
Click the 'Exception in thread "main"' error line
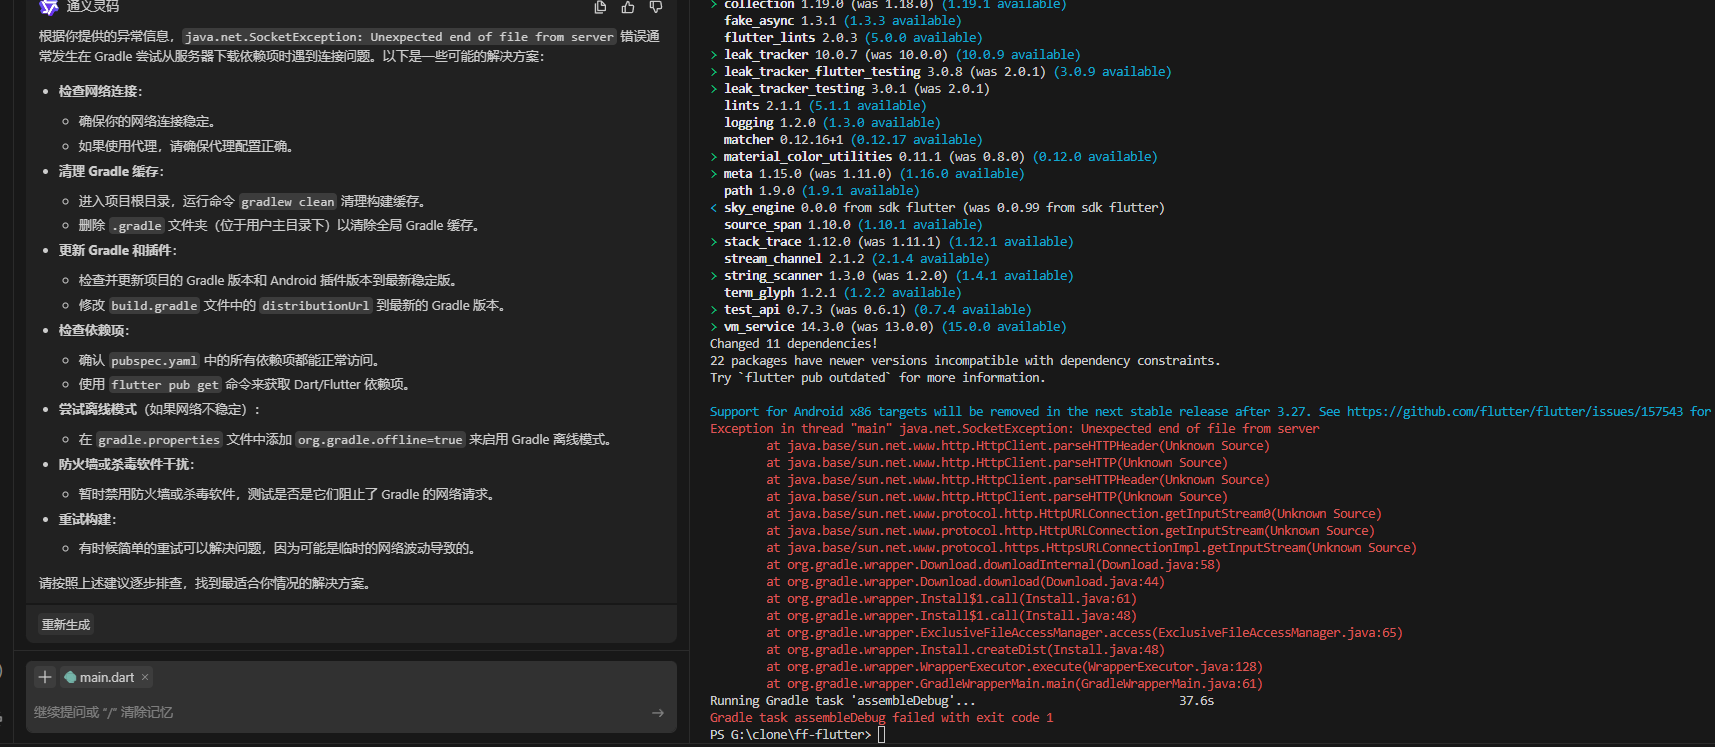tap(1014, 429)
